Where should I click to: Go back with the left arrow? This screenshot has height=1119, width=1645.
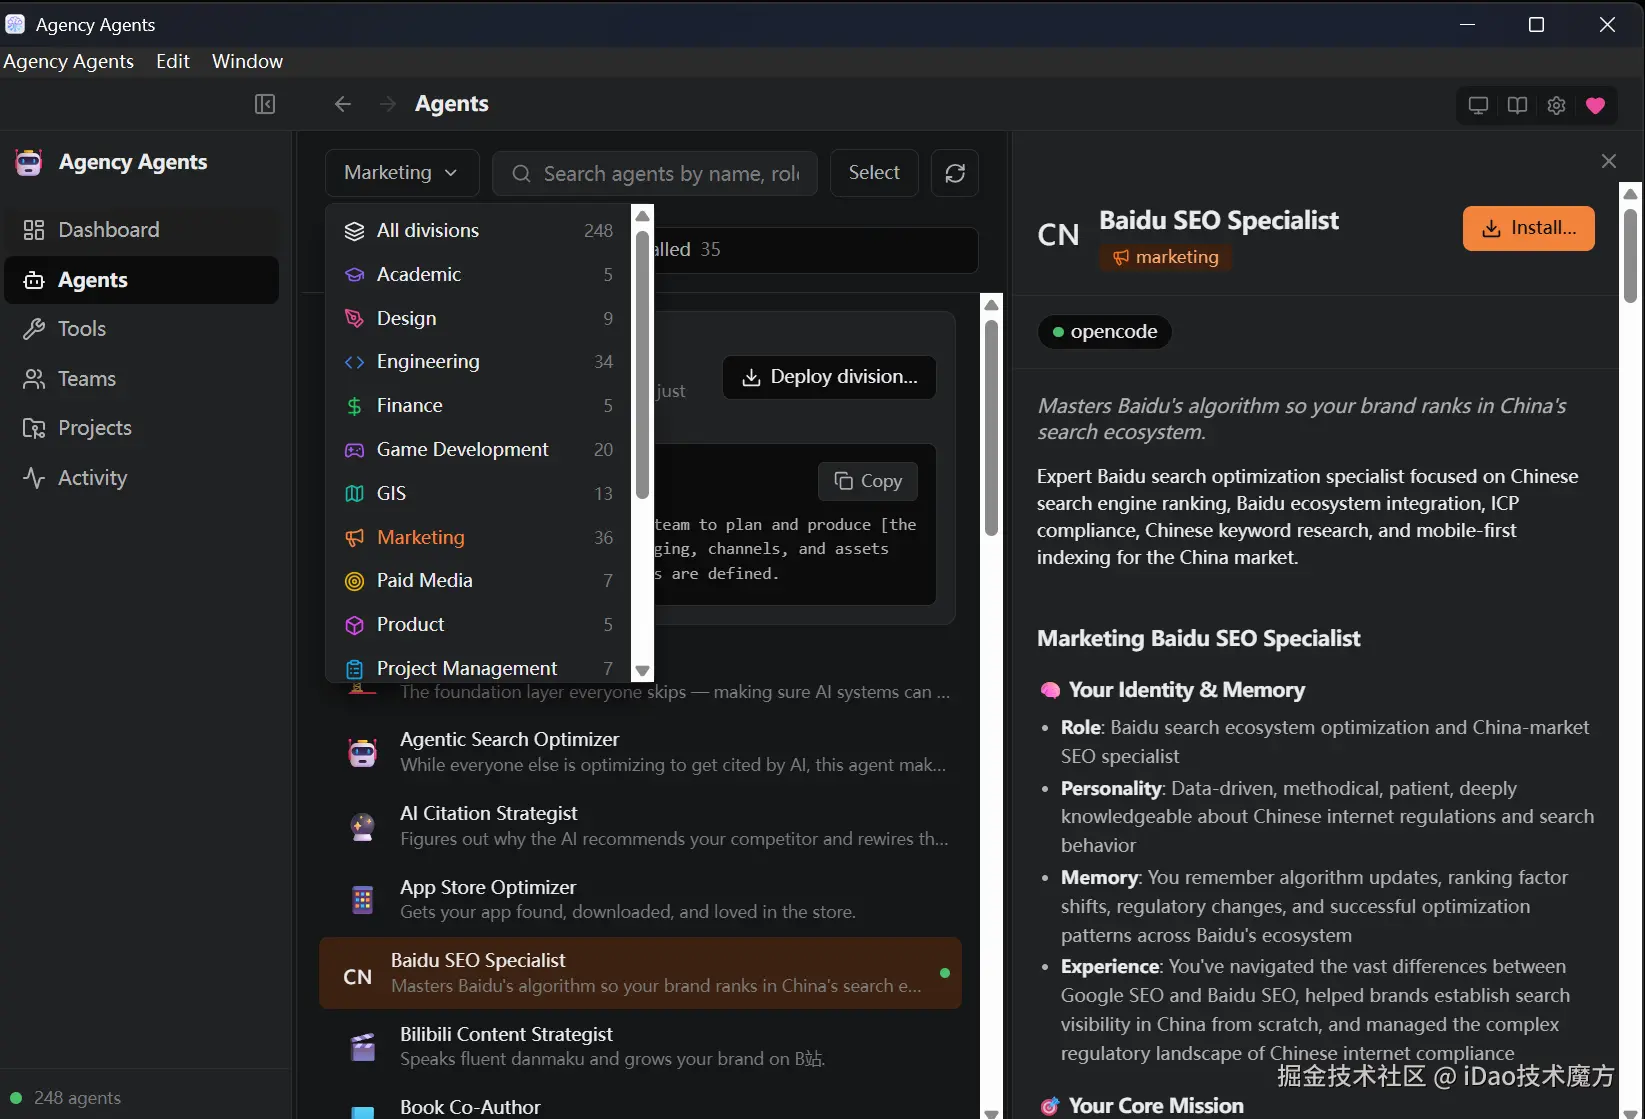(x=343, y=104)
